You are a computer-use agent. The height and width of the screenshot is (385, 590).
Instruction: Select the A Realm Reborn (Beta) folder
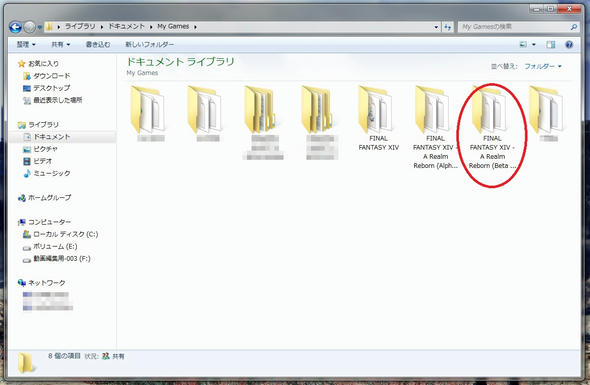[x=492, y=127]
